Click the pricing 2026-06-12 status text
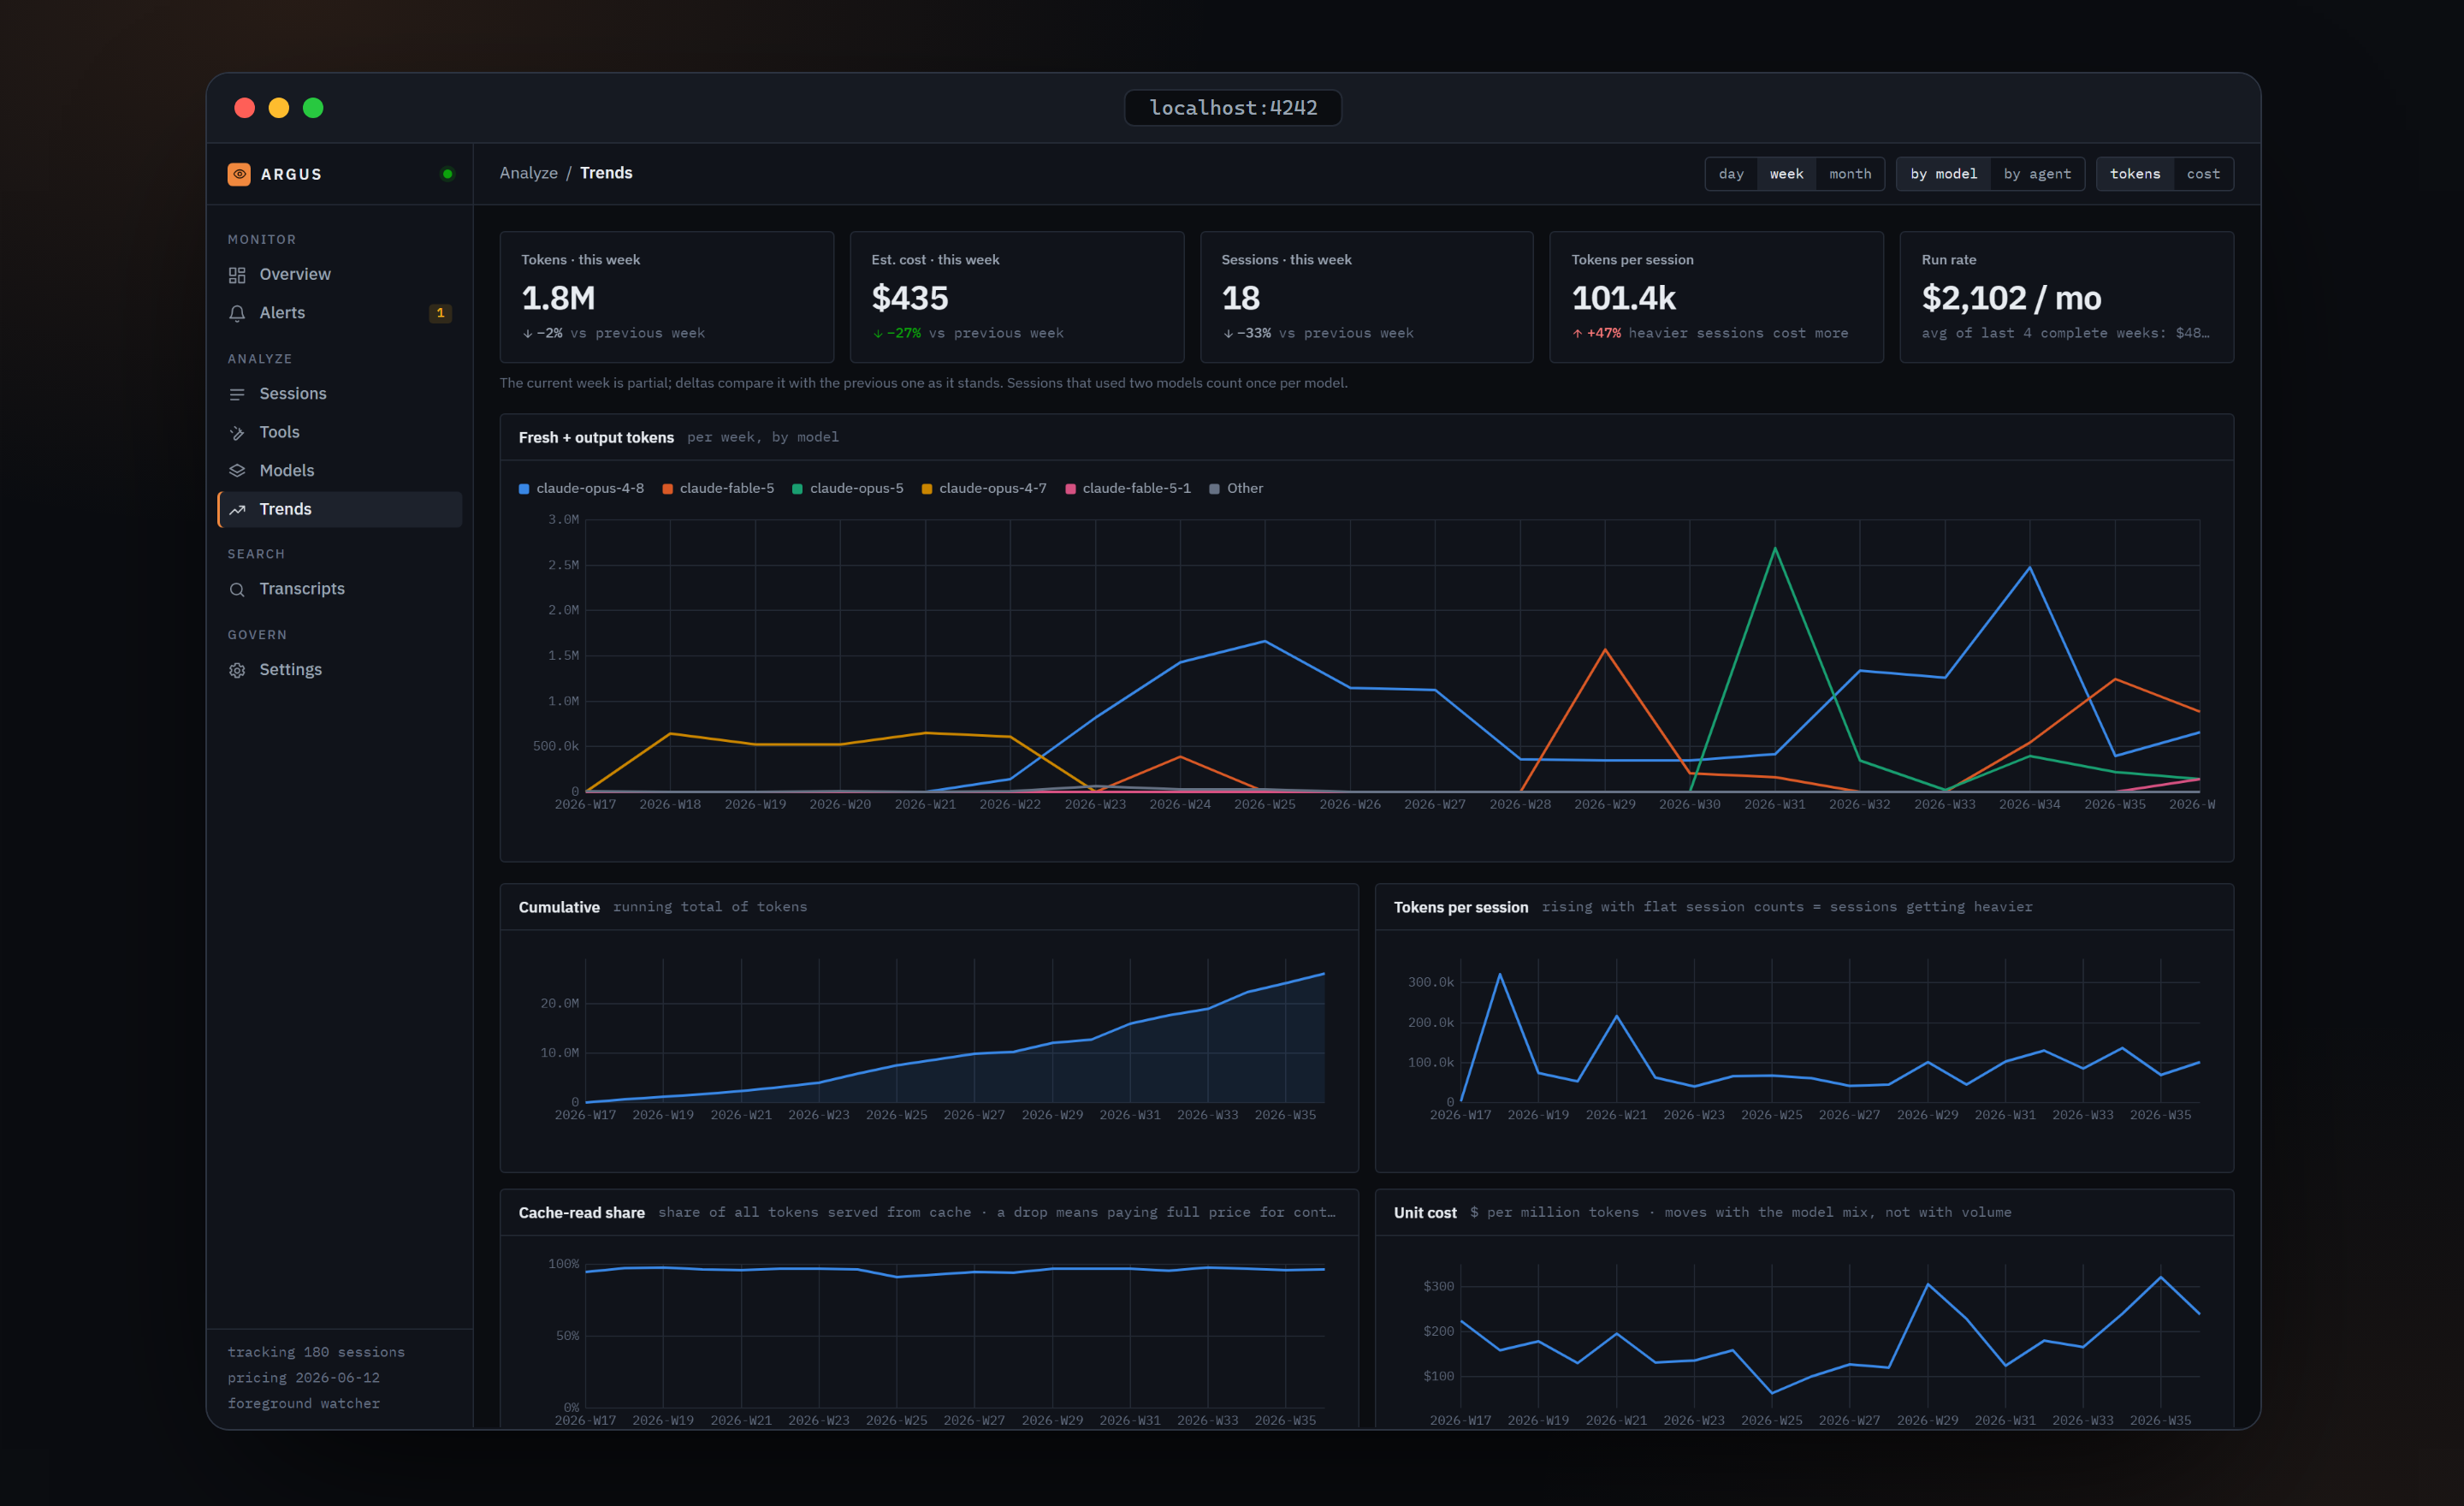The image size is (2464, 1506). tap(303, 1378)
